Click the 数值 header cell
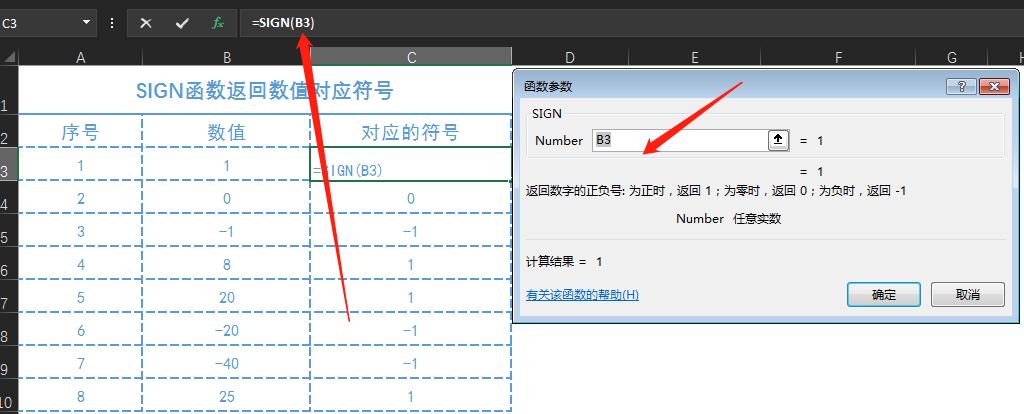This screenshot has width=1024, height=414. [x=227, y=131]
